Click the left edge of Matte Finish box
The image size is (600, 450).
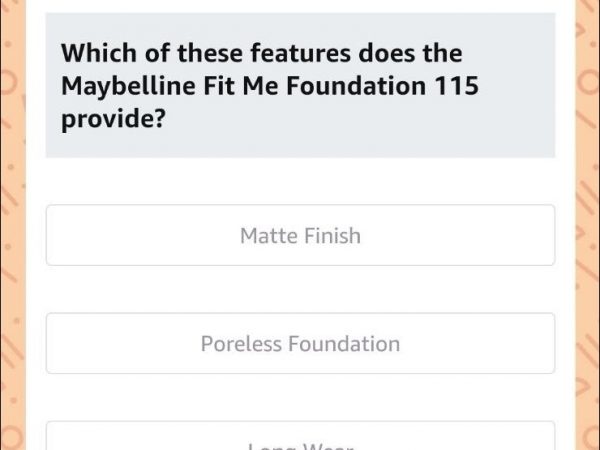pos(52,236)
